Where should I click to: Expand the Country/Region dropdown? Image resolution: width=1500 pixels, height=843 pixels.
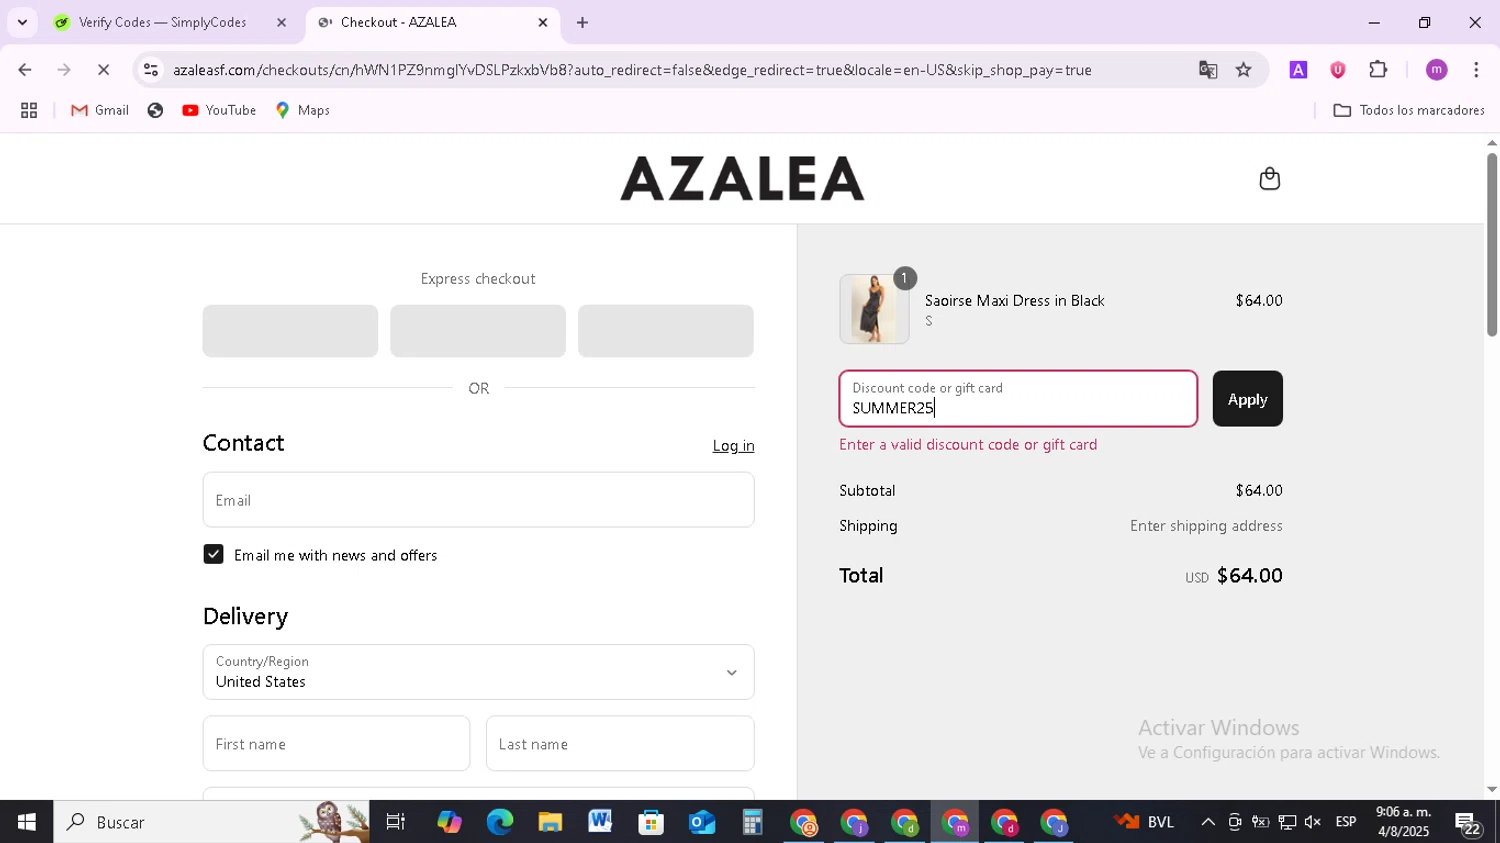[x=478, y=672]
